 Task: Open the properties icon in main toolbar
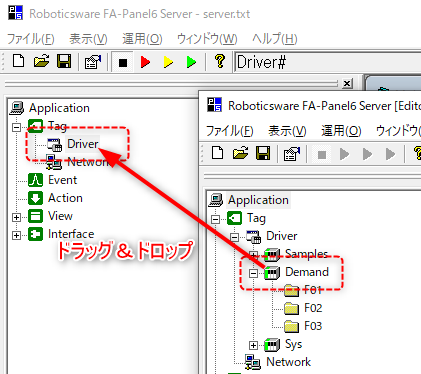pos(93,62)
